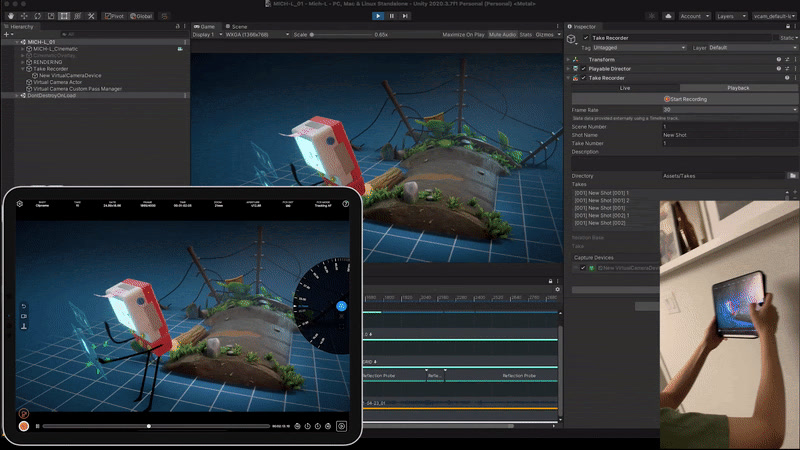Select take [001] New Shot [002] 1

pyautogui.click(x=602, y=215)
